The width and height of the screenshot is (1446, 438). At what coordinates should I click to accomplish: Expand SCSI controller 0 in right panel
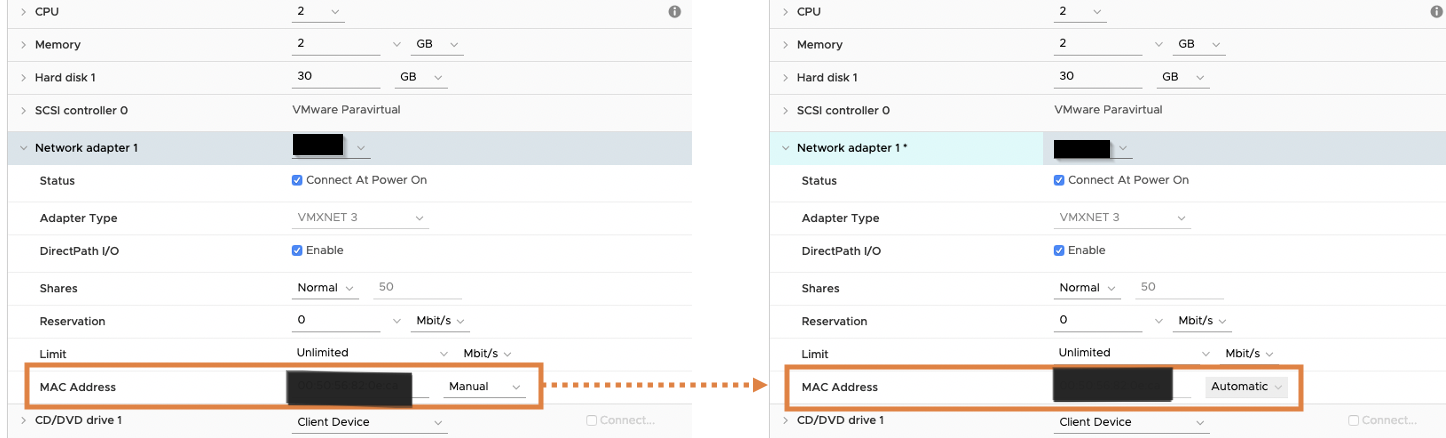click(785, 111)
